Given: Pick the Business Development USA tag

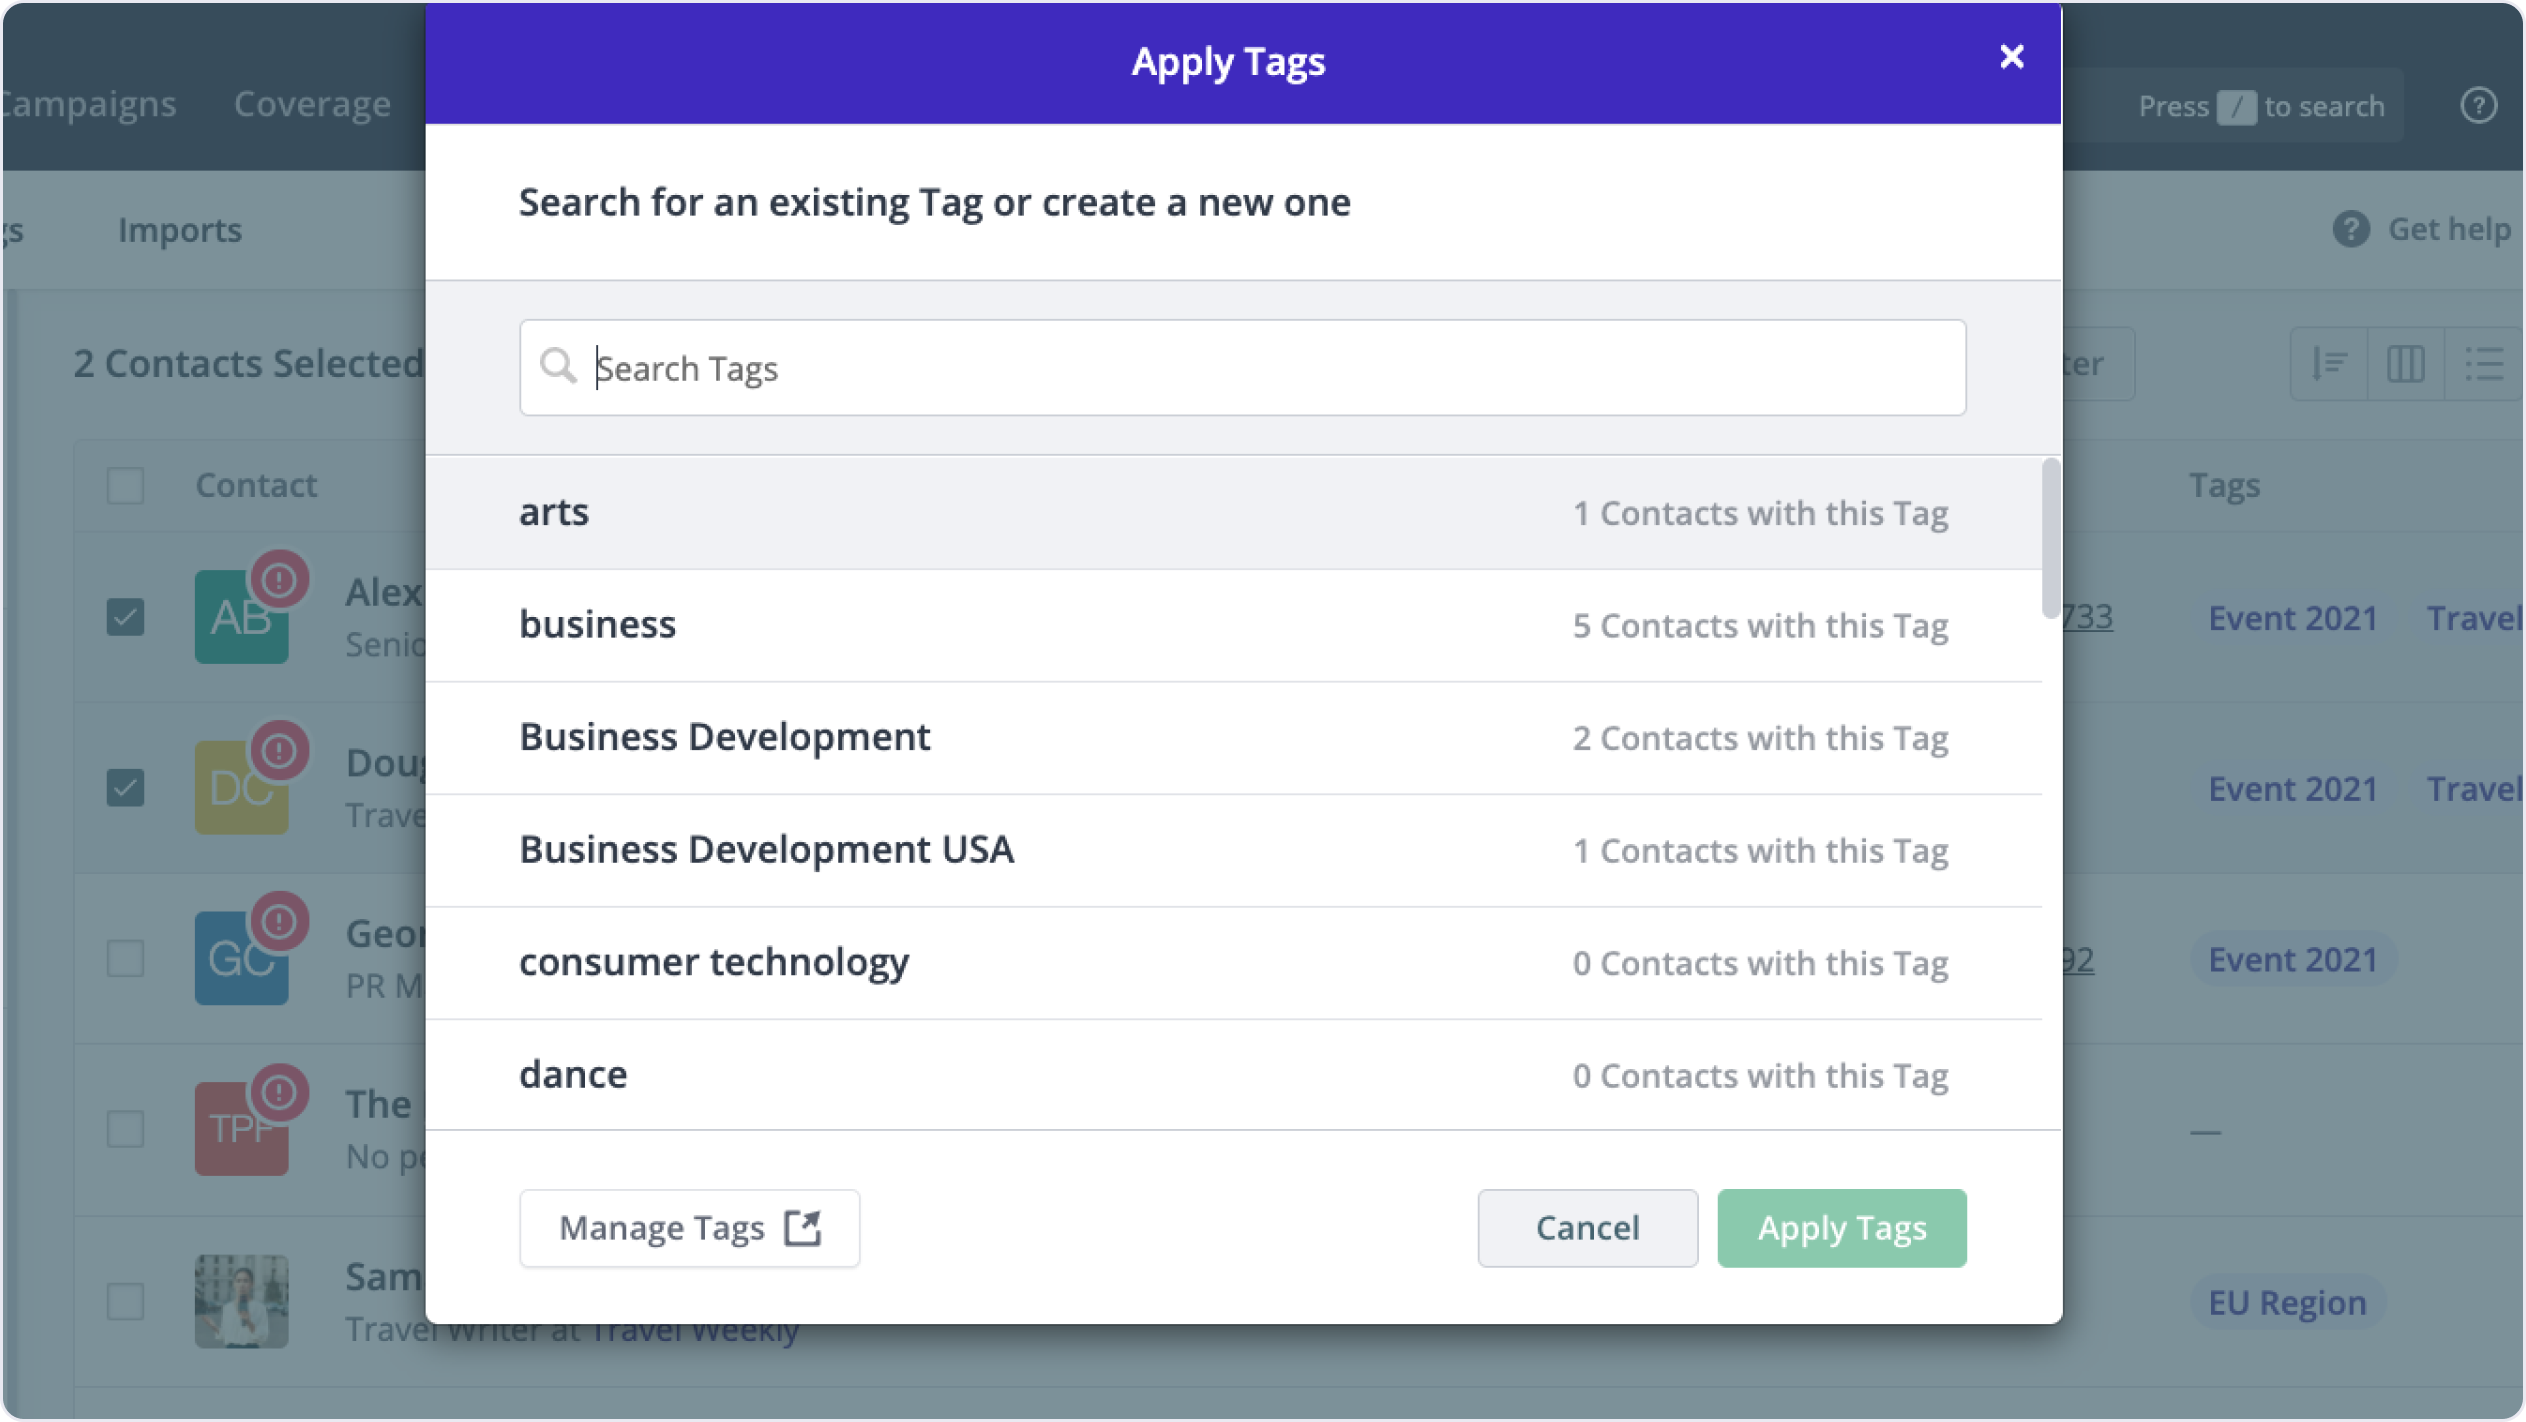Looking at the screenshot, I should coord(1234,851).
